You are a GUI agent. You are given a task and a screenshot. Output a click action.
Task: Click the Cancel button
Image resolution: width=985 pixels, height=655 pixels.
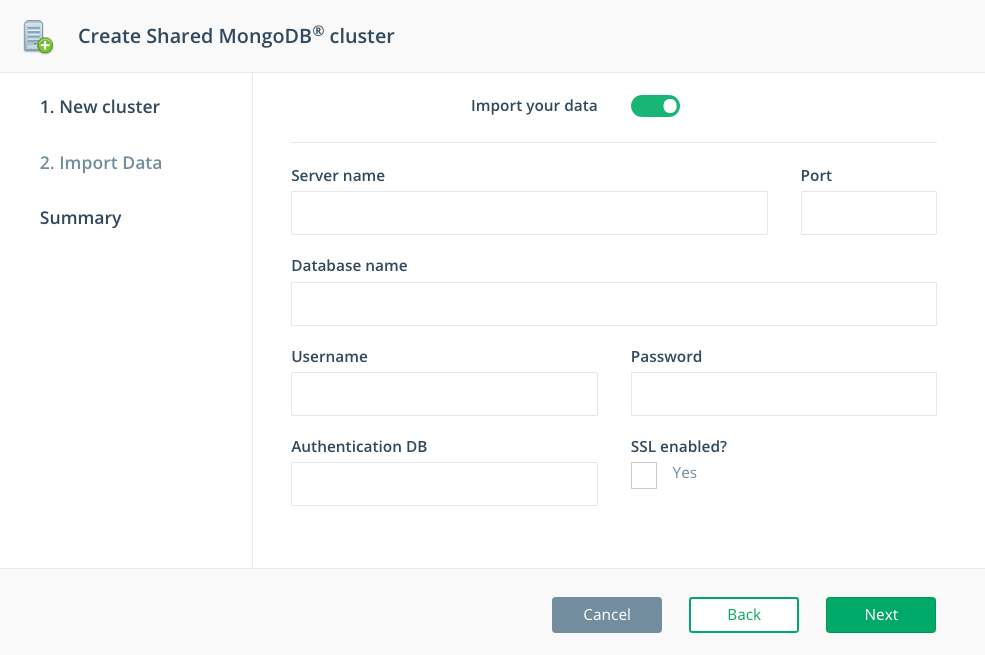click(x=607, y=615)
